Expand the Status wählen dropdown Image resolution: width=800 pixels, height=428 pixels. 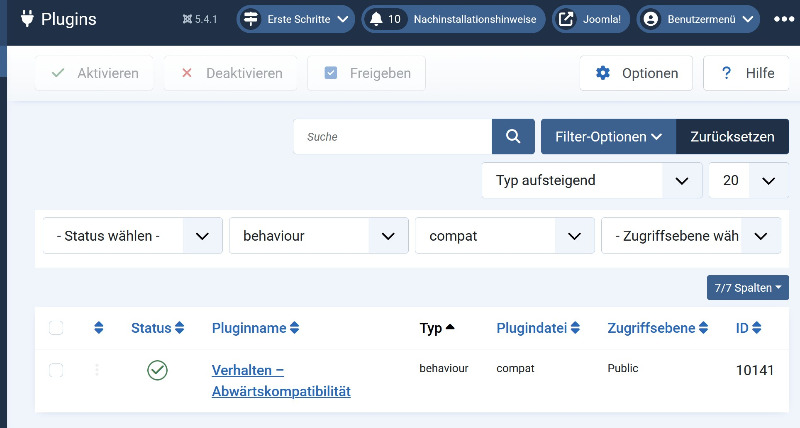click(131, 236)
